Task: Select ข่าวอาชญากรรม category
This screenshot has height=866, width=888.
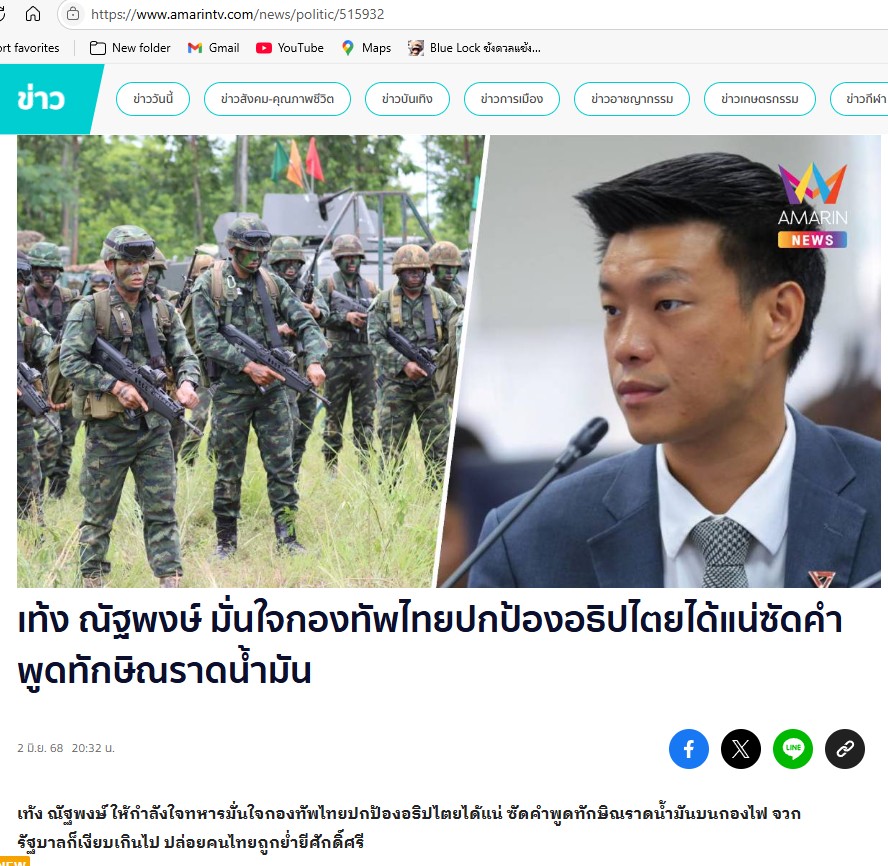Action: tap(632, 99)
